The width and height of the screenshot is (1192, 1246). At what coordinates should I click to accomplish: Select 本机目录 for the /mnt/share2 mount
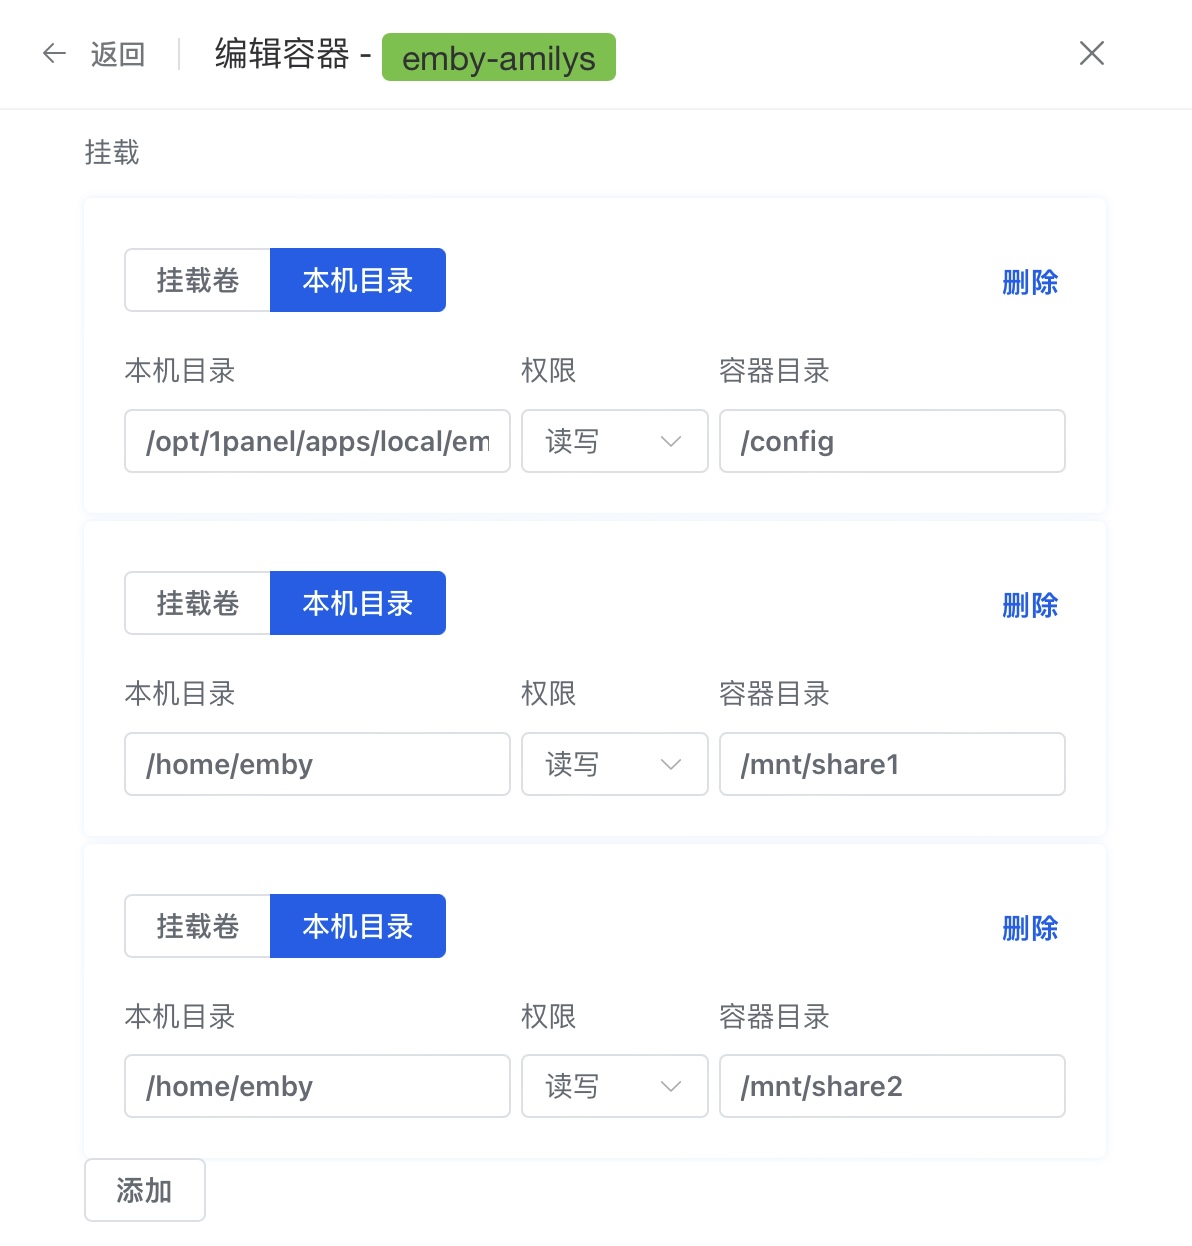tap(357, 927)
